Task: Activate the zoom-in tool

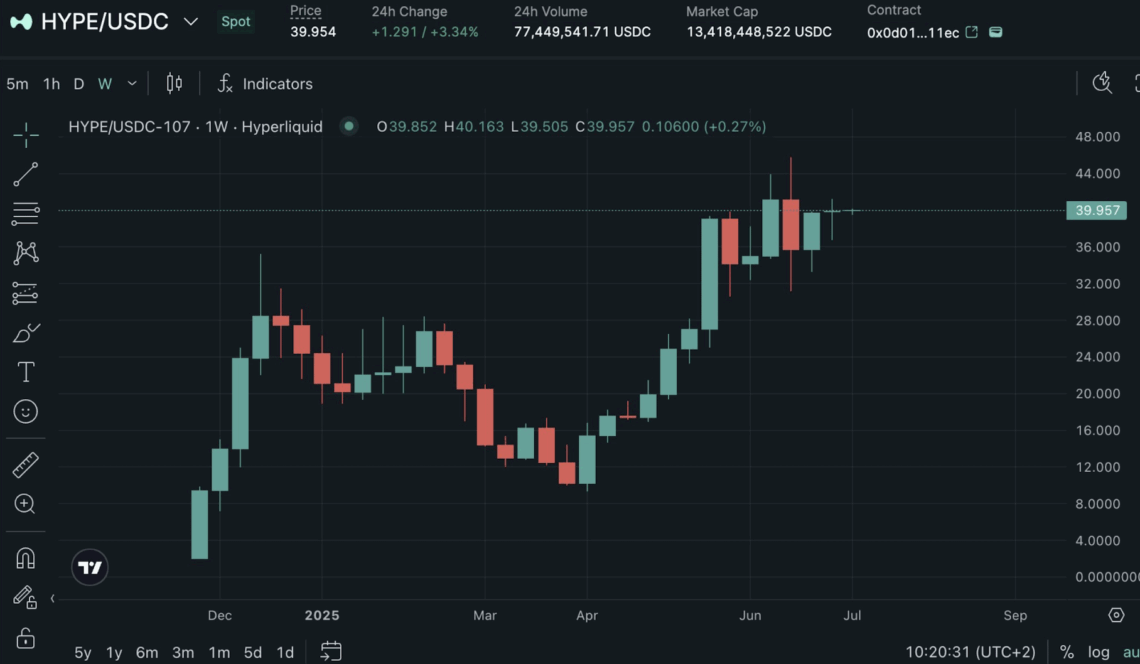Action: pos(25,505)
